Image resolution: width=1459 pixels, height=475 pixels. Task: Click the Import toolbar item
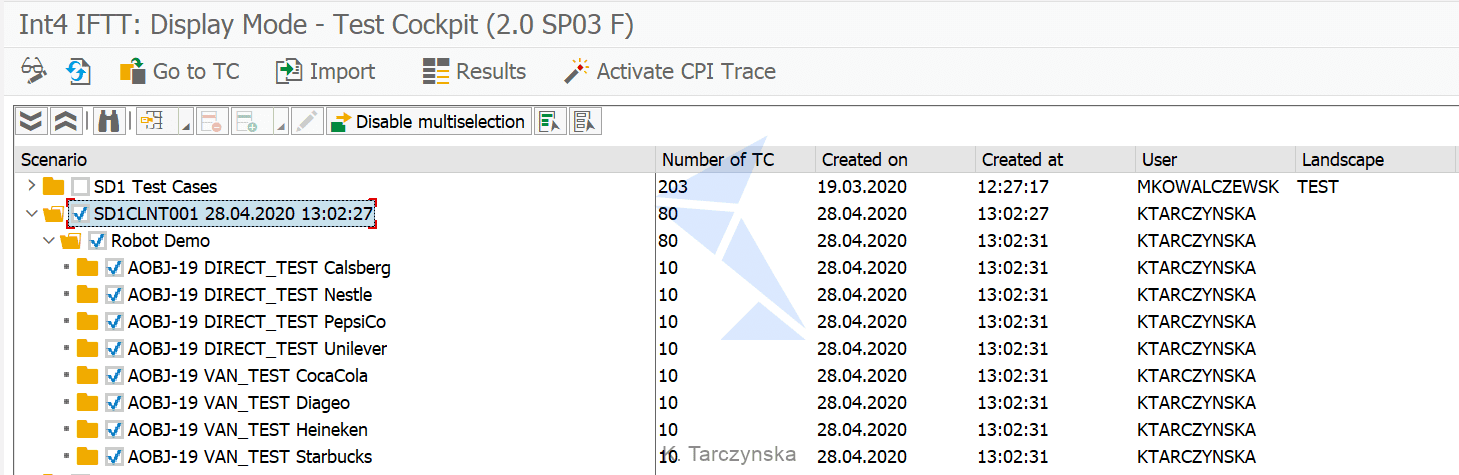[x=325, y=72]
